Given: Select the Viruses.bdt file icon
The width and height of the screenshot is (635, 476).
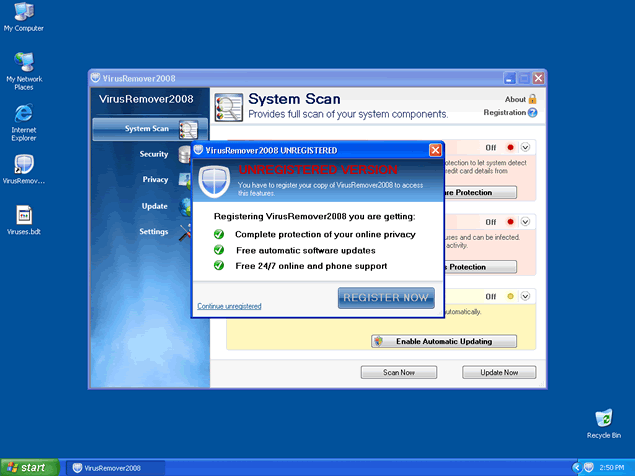Looking at the screenshot, I should [x=23, y=217].
